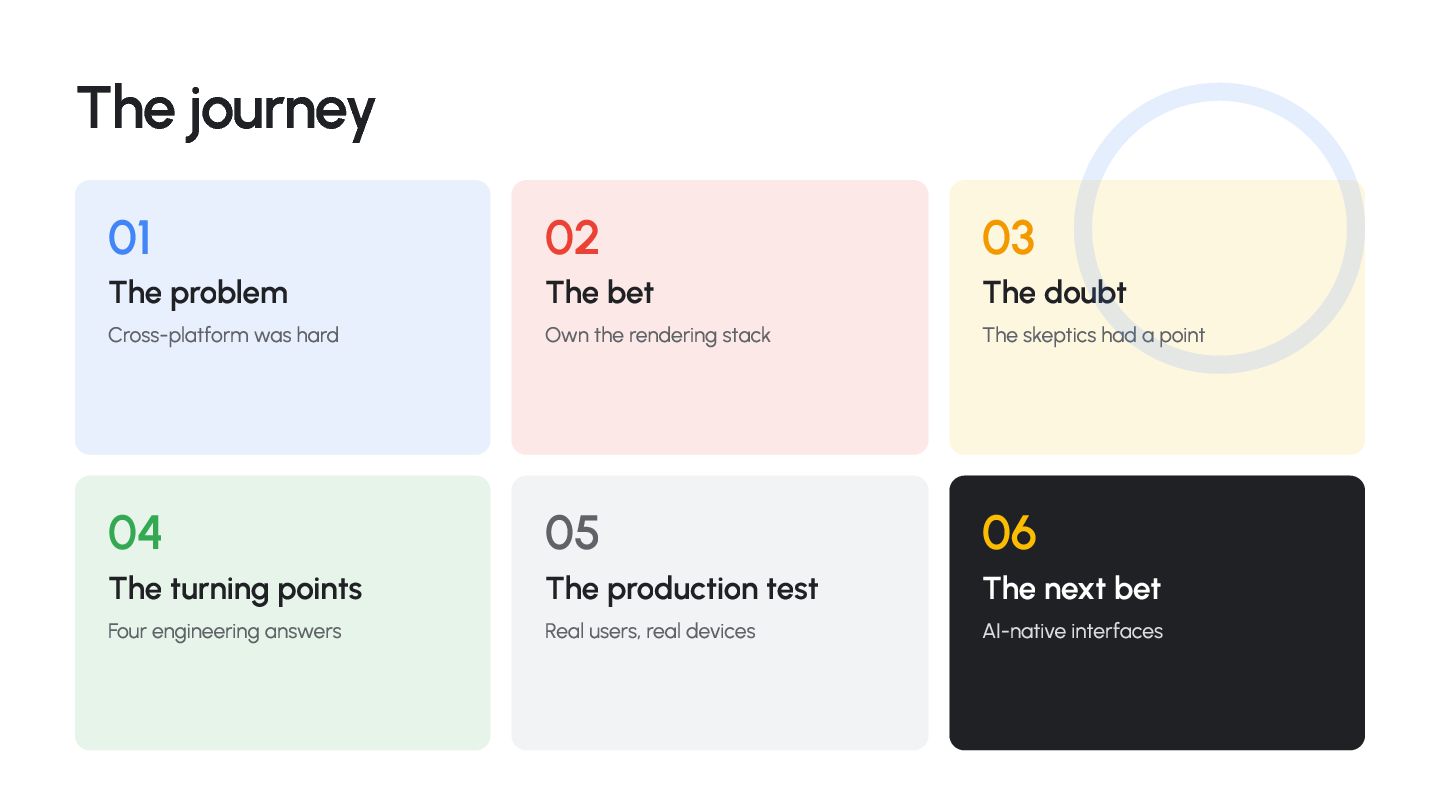Open 'The turning points' heading
Image resolution: width=1440 pixels, height=810 pixels.
pyautogui.click(x=235, y=589)
